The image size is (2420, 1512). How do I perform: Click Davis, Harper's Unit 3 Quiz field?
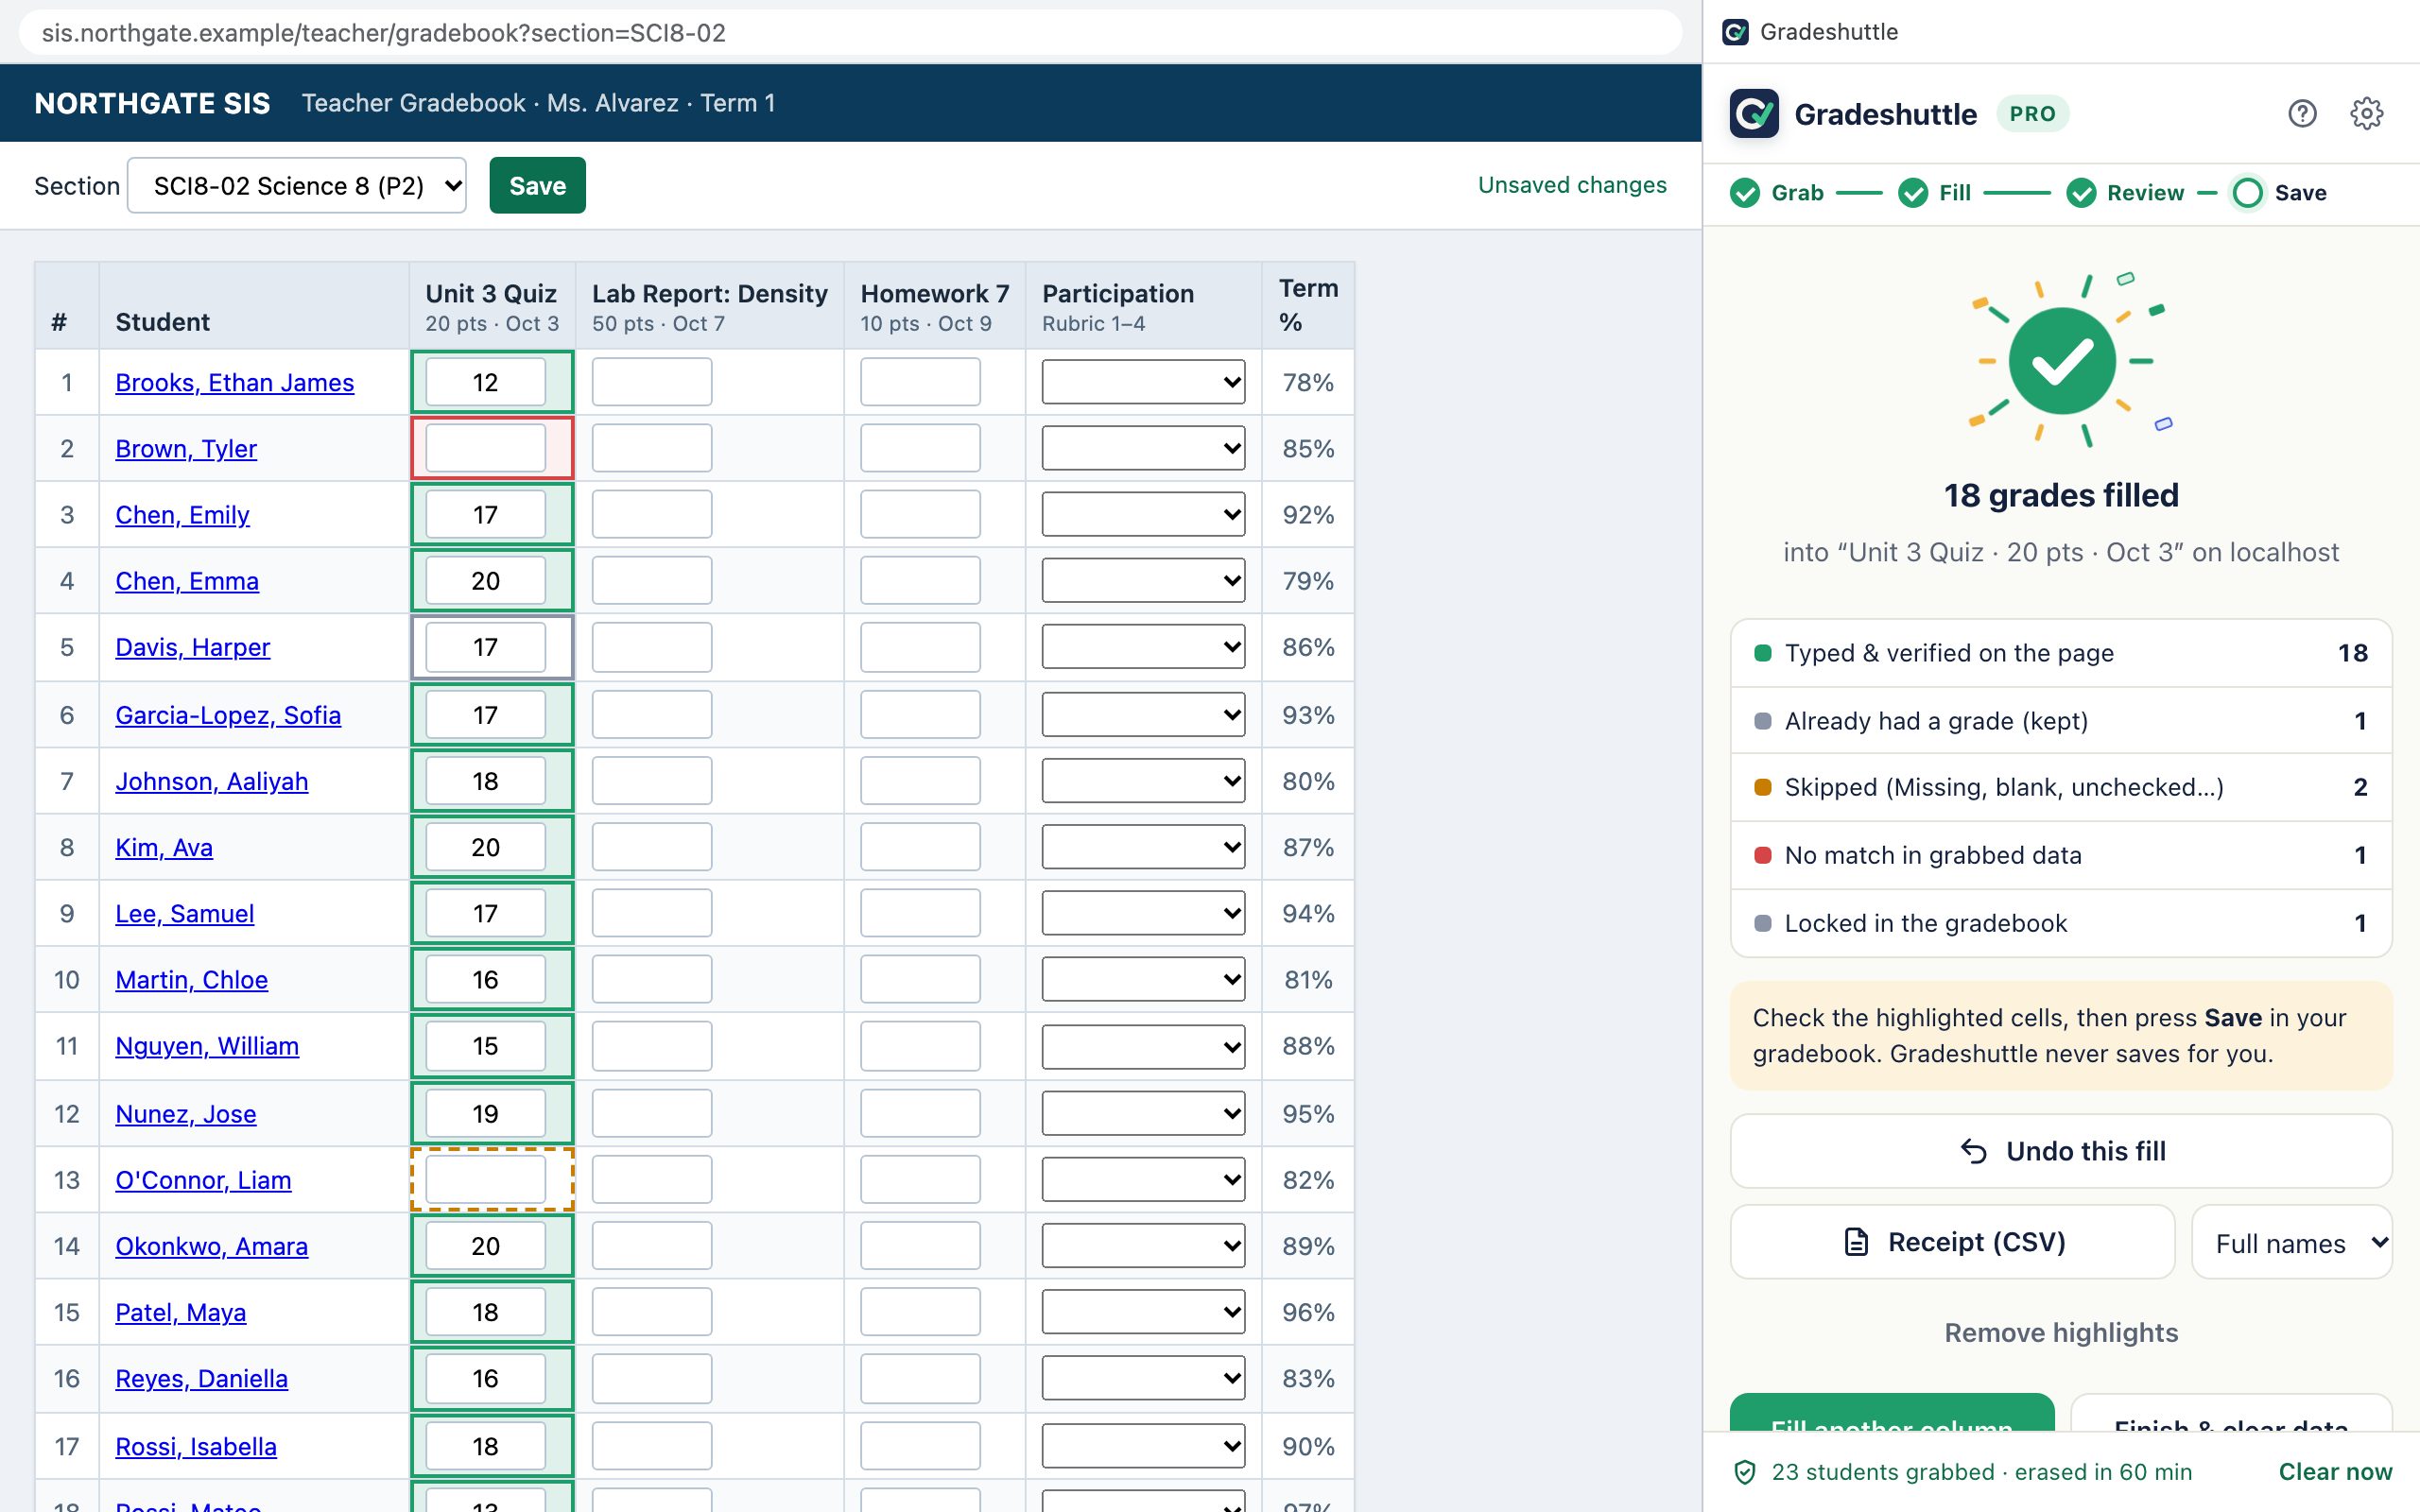[485, 647]
